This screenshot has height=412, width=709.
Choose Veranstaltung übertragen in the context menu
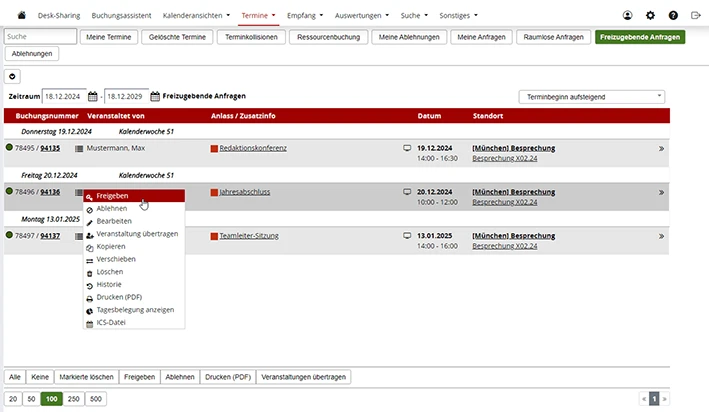[134, 234]
